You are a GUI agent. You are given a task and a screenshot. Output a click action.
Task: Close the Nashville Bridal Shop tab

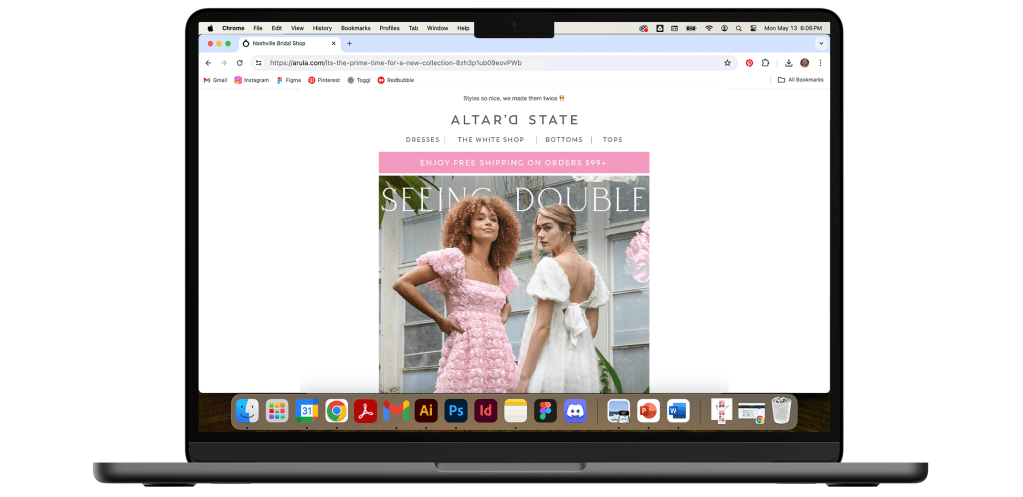333,44
